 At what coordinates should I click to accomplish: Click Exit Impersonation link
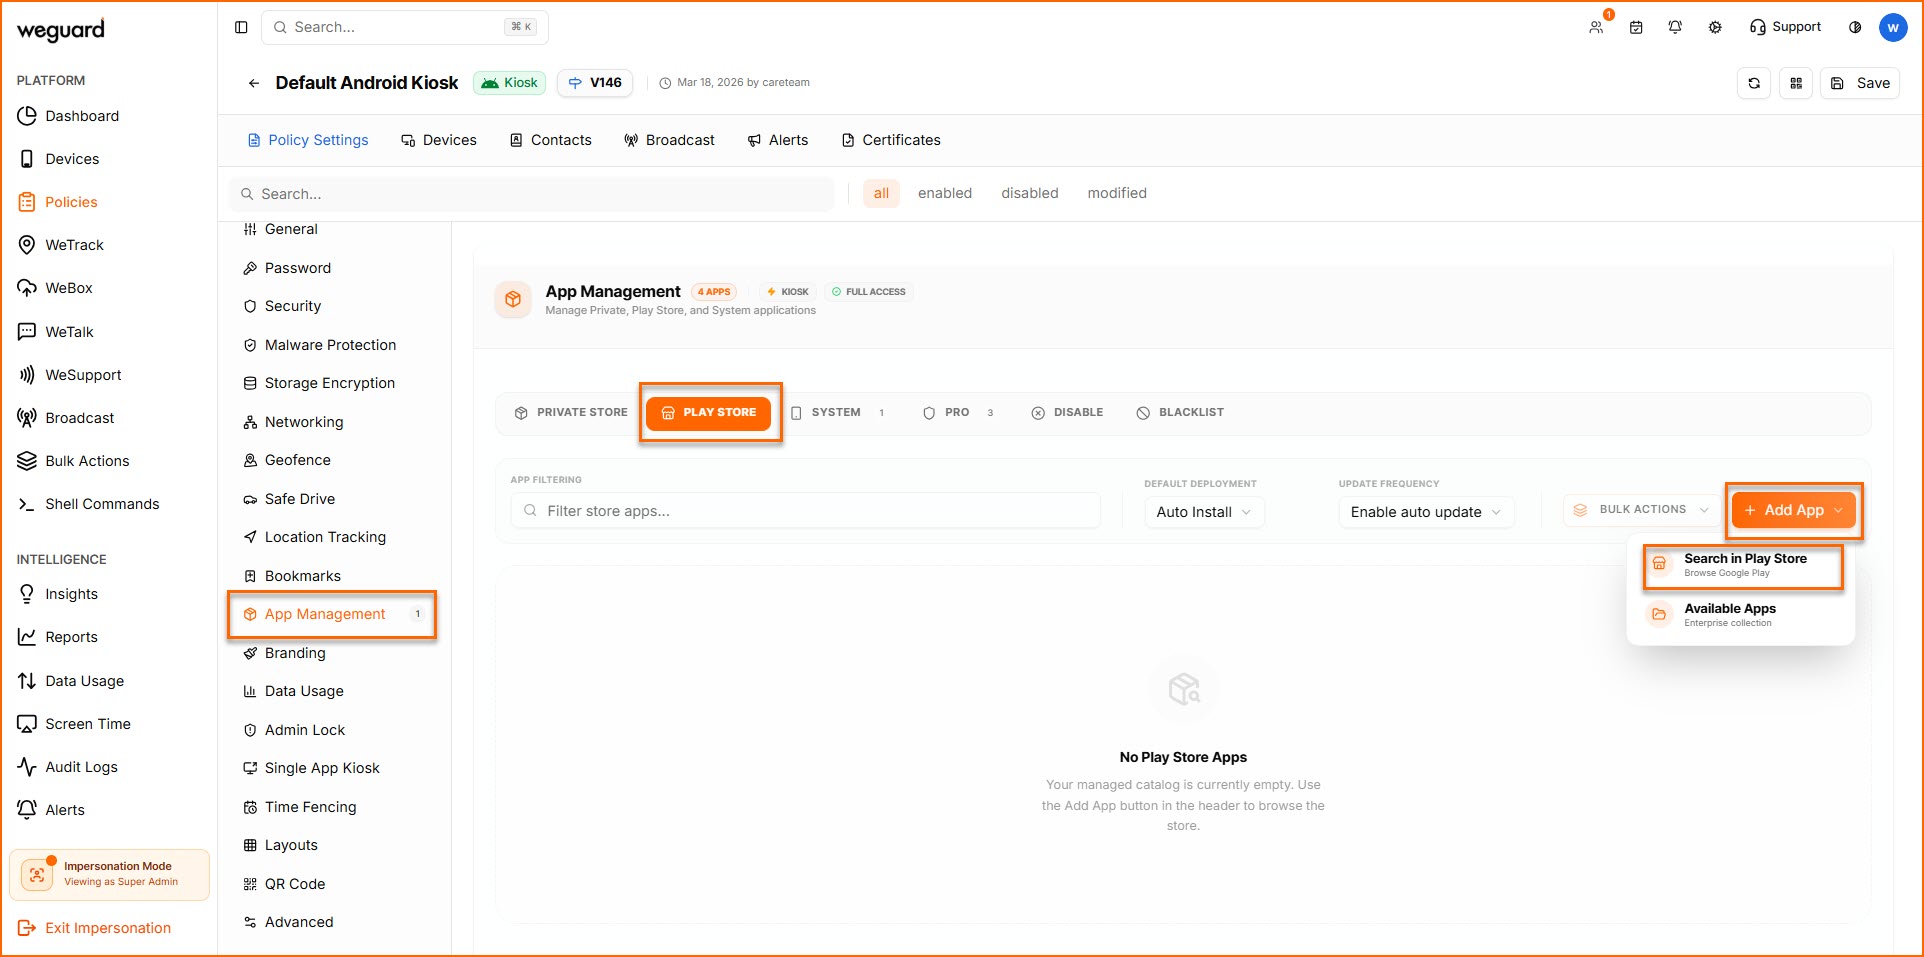[107, 928]
